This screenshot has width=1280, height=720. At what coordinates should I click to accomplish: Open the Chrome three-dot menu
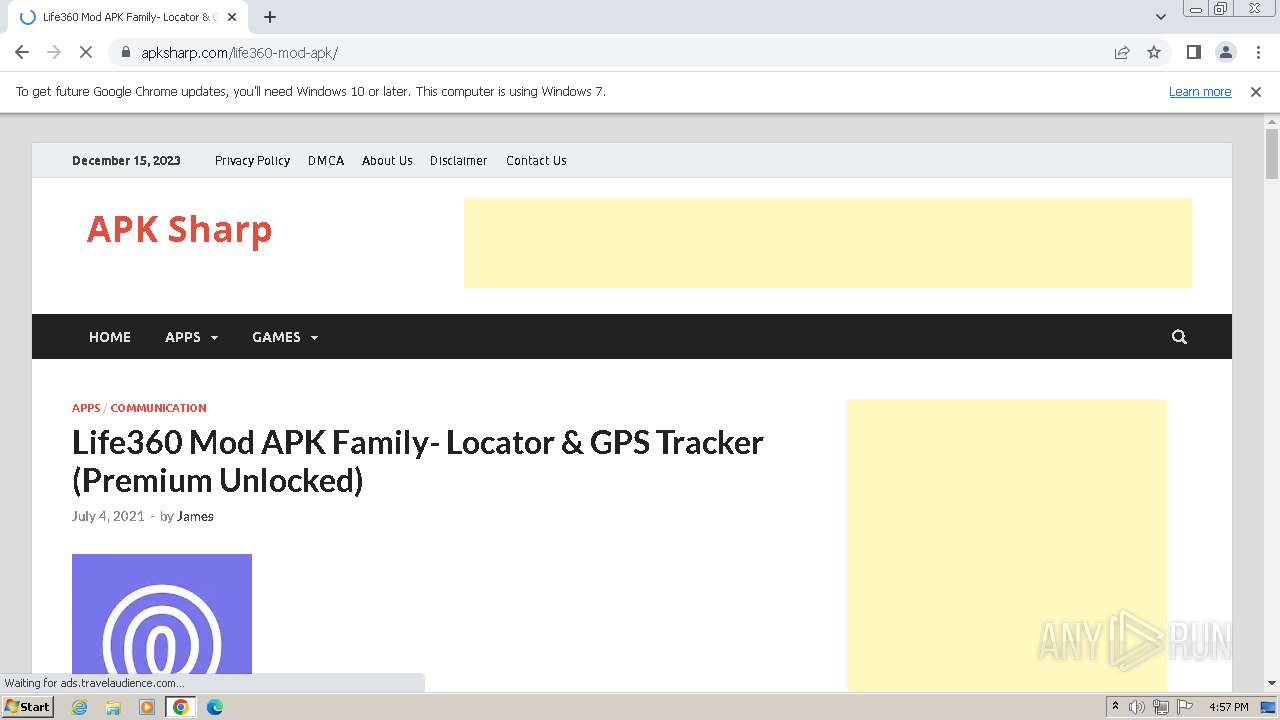point(1258,52)
